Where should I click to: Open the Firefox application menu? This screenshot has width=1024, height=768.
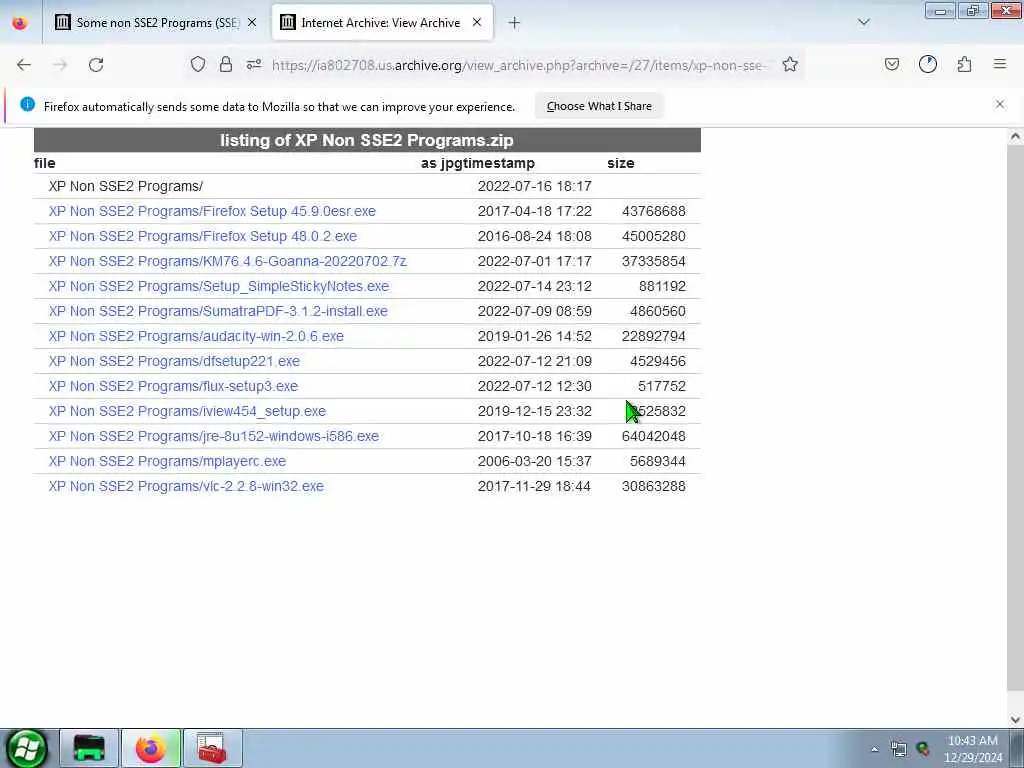(x=1000, y=64)
